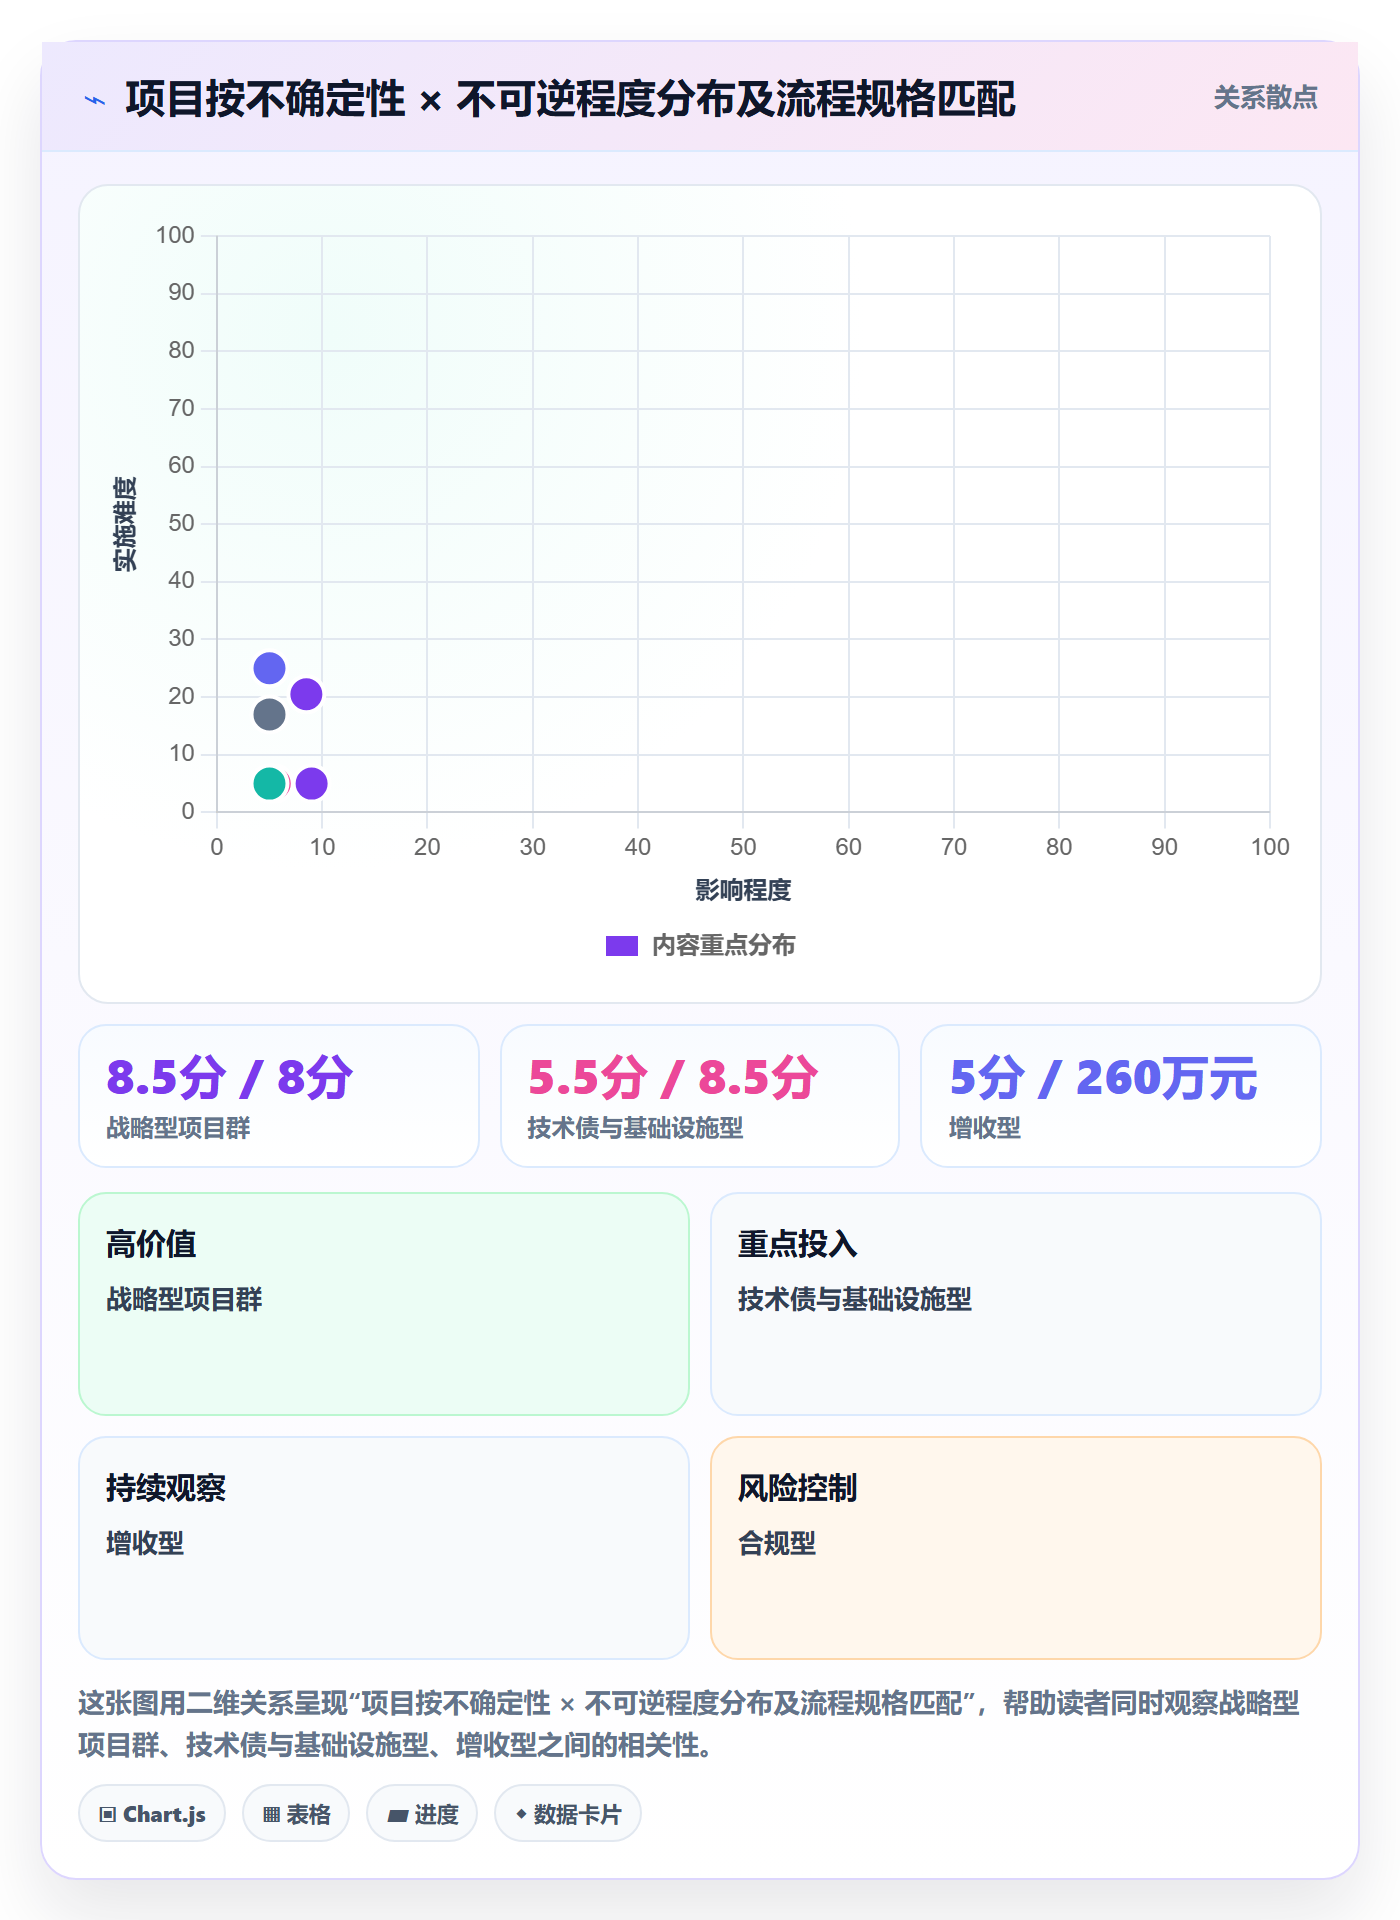1400x1920 pixels.
Task: Click the x-axis tick label 100
Action: point(1270,847)
